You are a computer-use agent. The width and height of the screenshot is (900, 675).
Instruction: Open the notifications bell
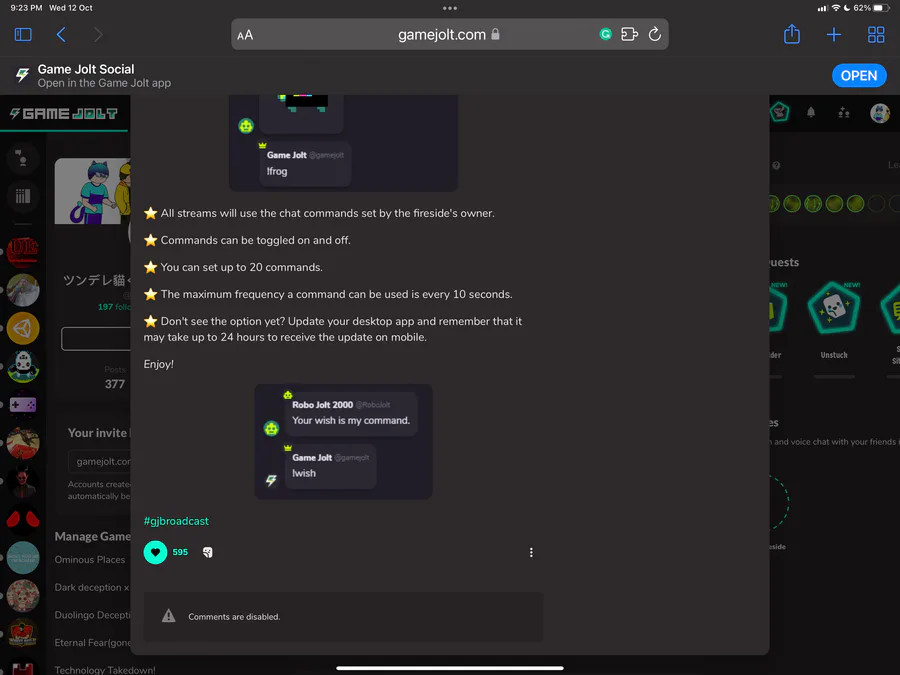(810, 112)
